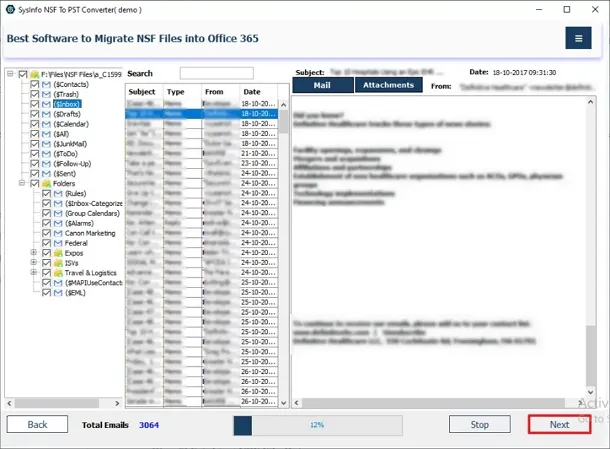Click the Folders yellow folder icon

point(46,184)
